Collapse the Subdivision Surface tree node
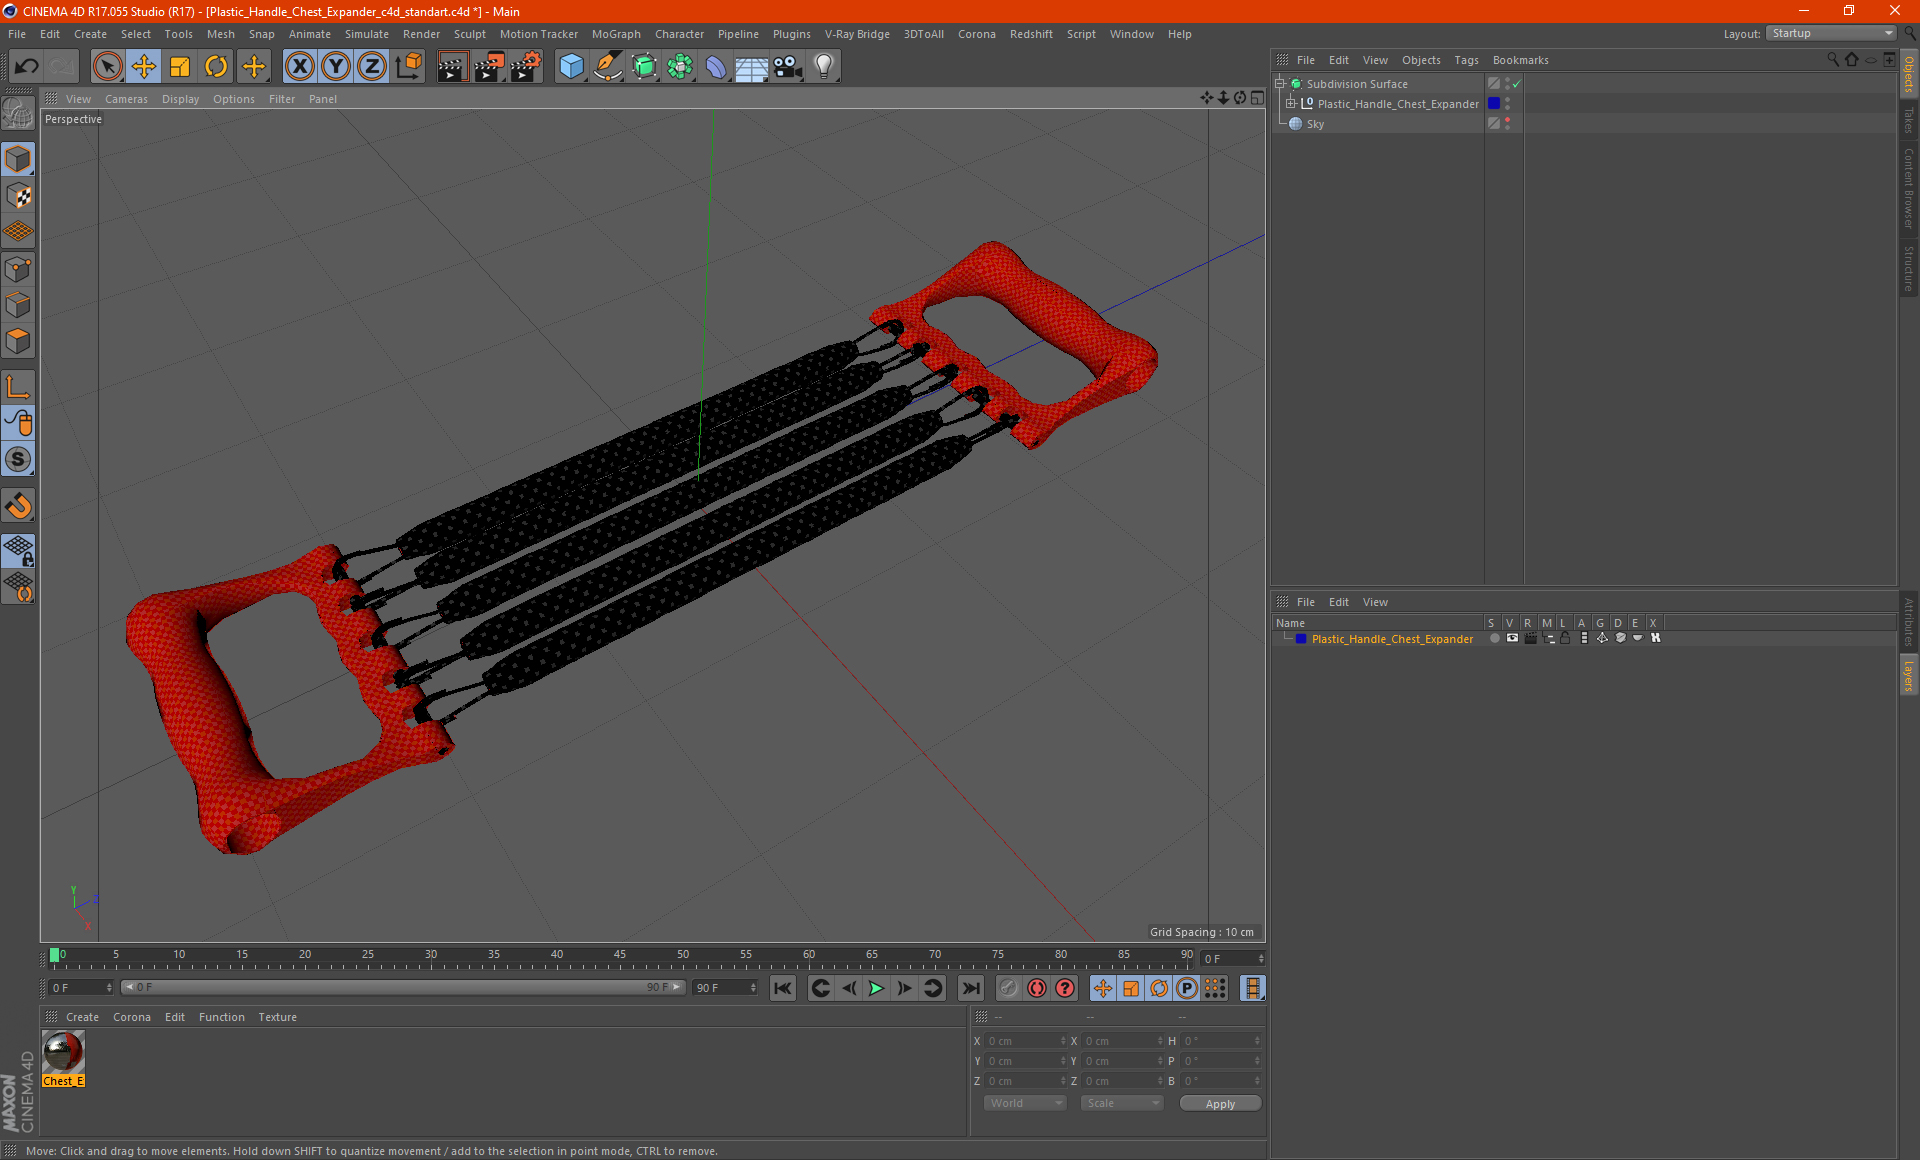 point(1279,84)
